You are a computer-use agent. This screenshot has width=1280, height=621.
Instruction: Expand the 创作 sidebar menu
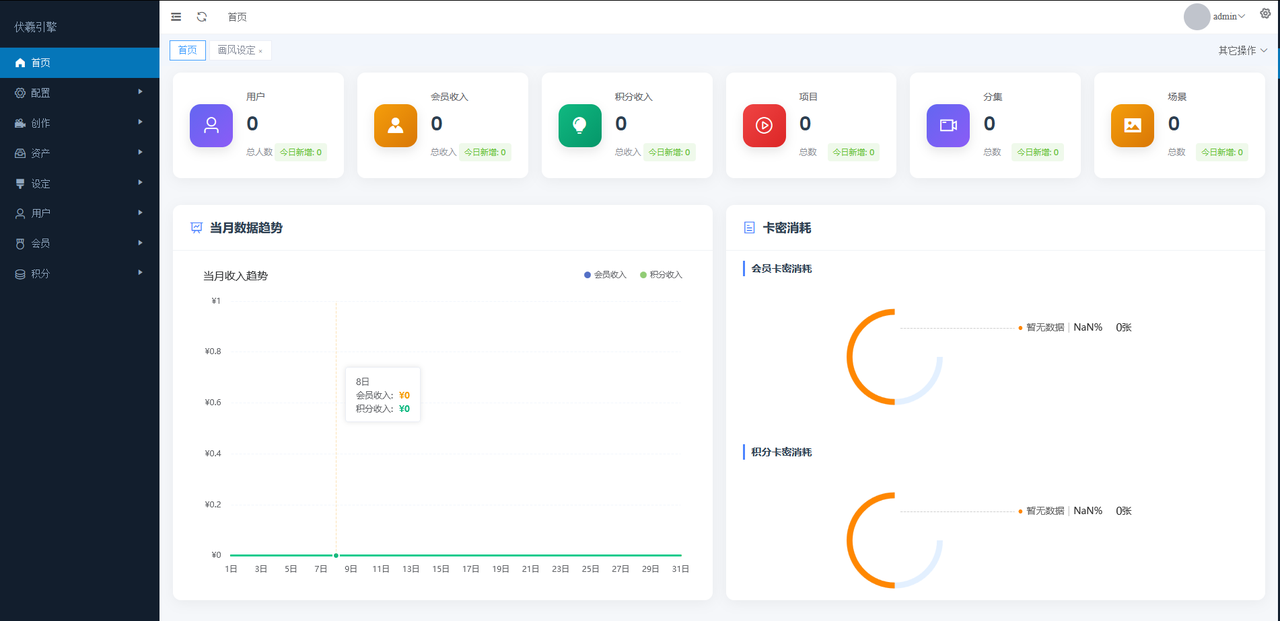(79, 123)
